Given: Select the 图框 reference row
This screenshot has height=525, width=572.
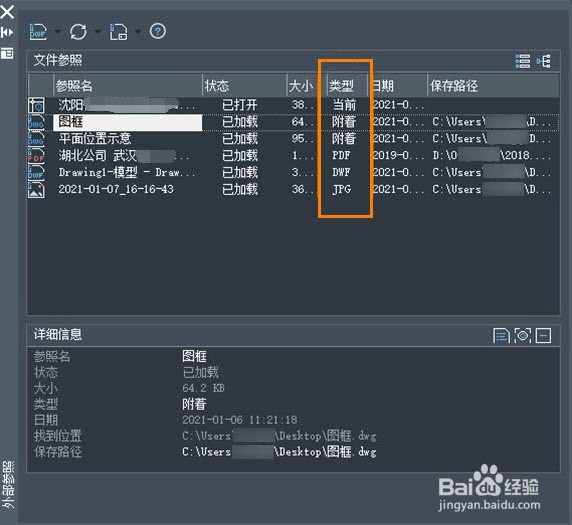Looking at the screenshot, I should [293, 122].
